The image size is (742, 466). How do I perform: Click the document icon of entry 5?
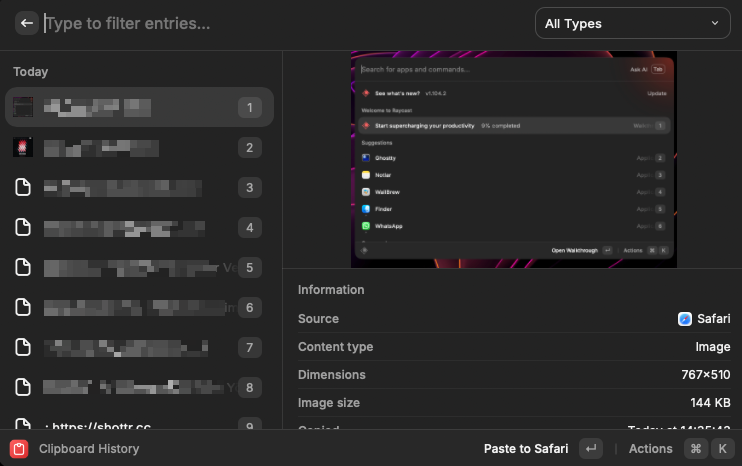(x=23, y=268)
